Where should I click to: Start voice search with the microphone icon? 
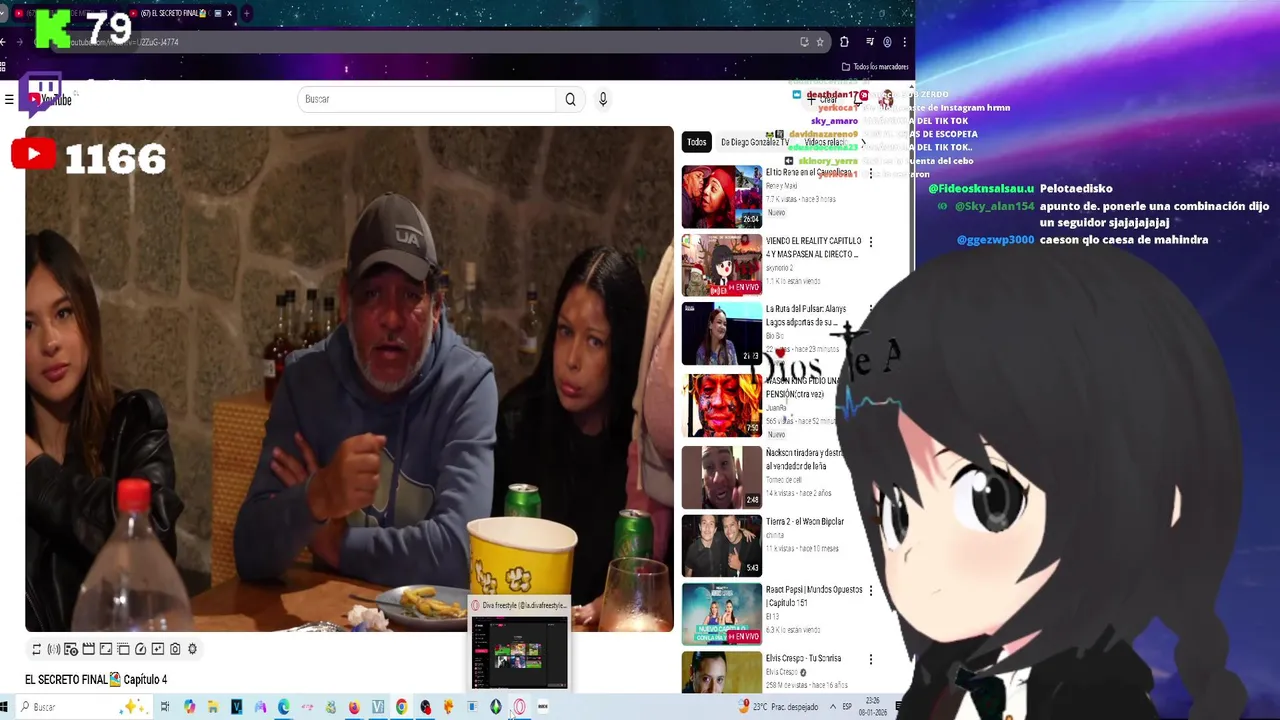coord(603,99)
